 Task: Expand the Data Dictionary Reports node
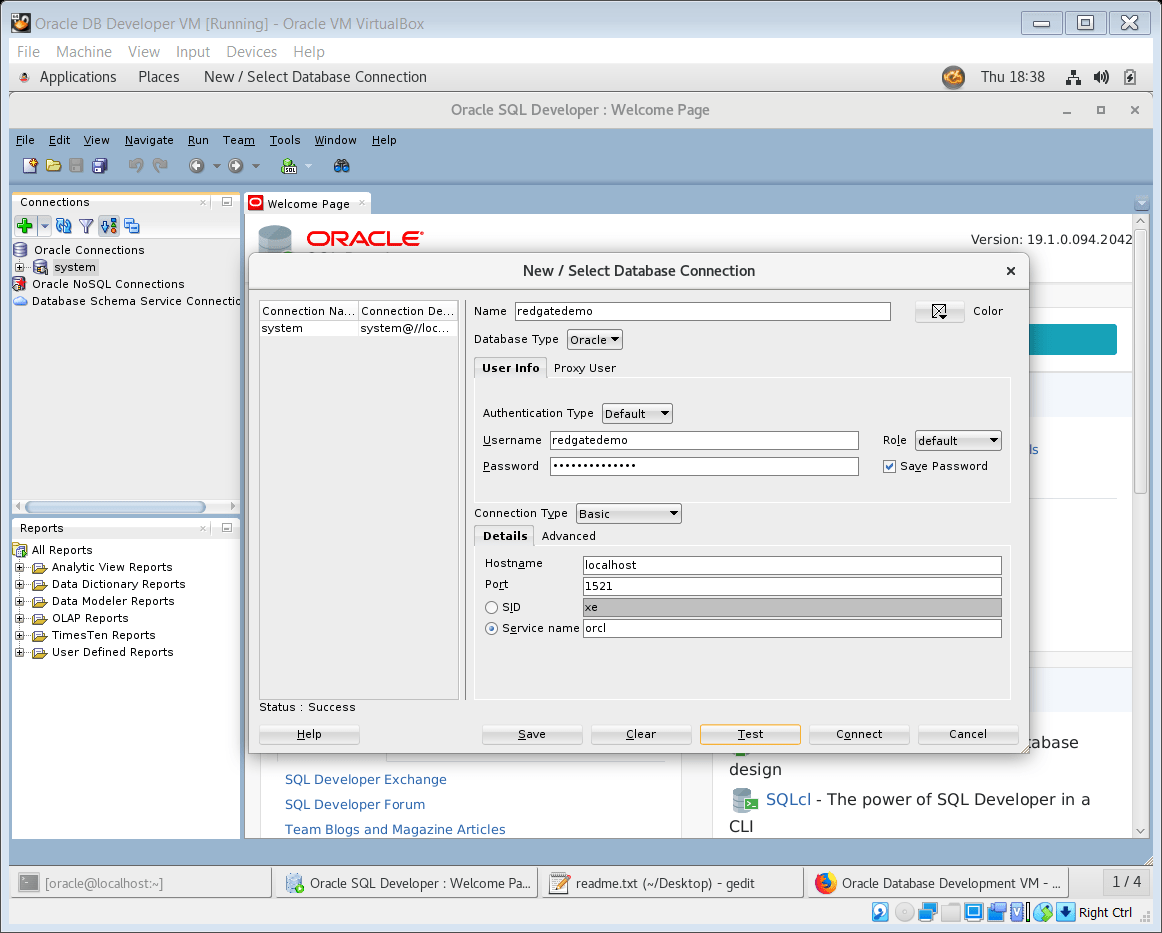pos(20,585)
